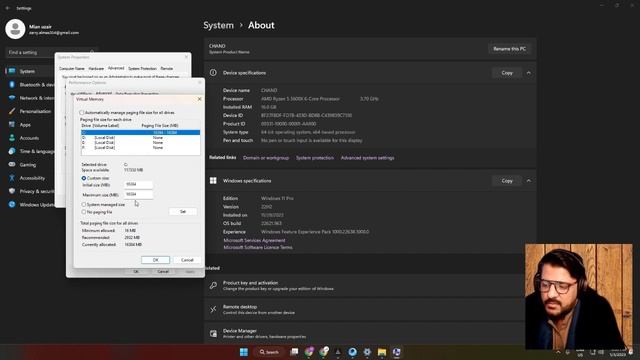Viewport: 640px width, 360px height.
Task: Click the Set button in Virtual Memory
Action: [183, 211]
